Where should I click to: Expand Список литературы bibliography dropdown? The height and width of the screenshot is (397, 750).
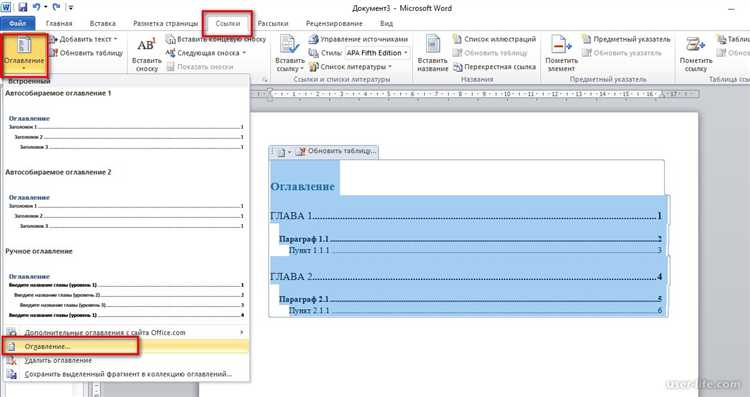tap(389, 67)
